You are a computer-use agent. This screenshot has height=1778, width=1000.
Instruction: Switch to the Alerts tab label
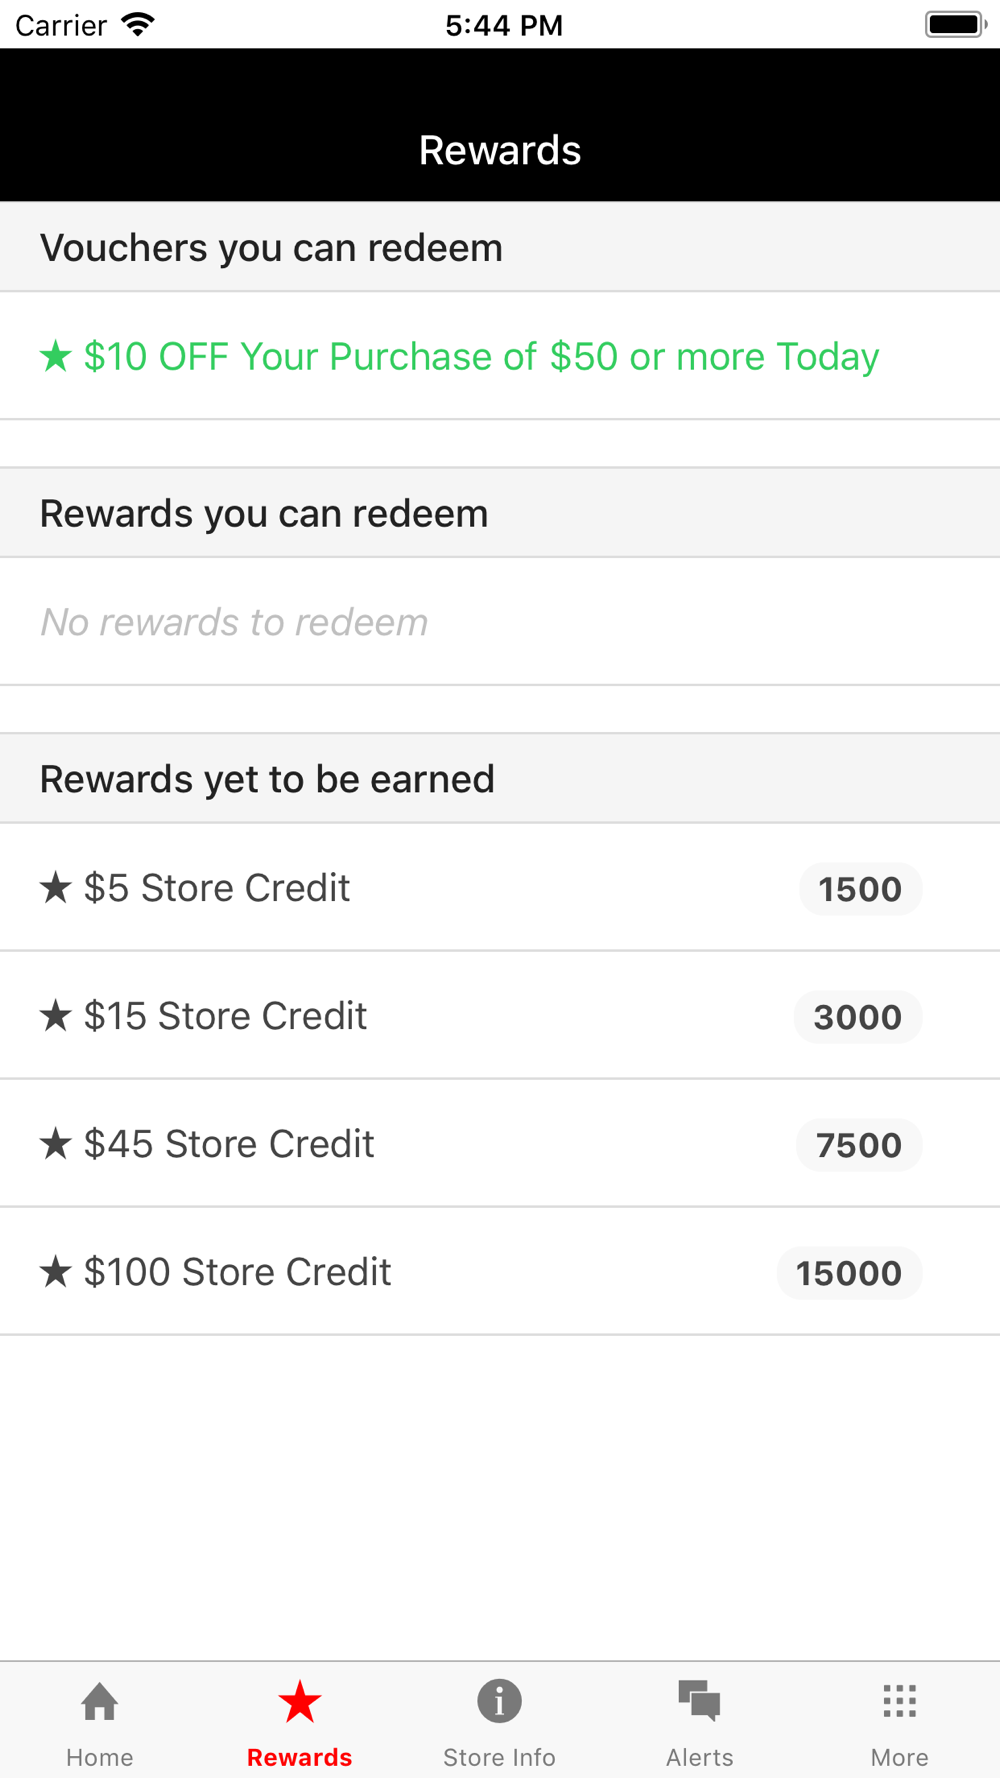699,1757
